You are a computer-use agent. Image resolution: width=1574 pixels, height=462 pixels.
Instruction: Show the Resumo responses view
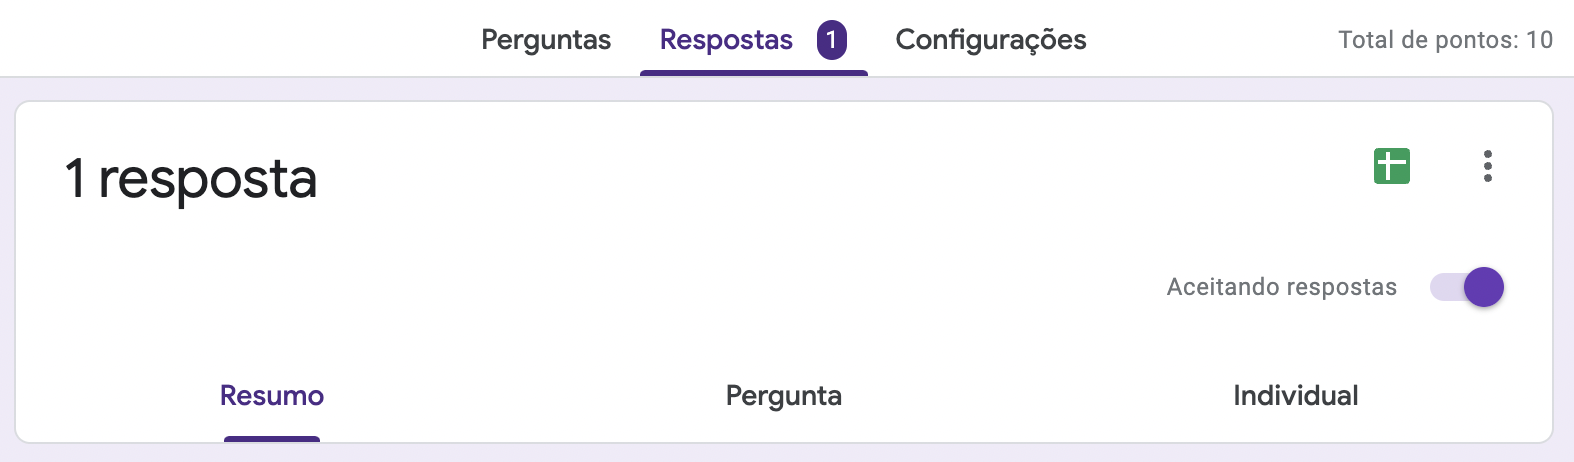point(272,396)
